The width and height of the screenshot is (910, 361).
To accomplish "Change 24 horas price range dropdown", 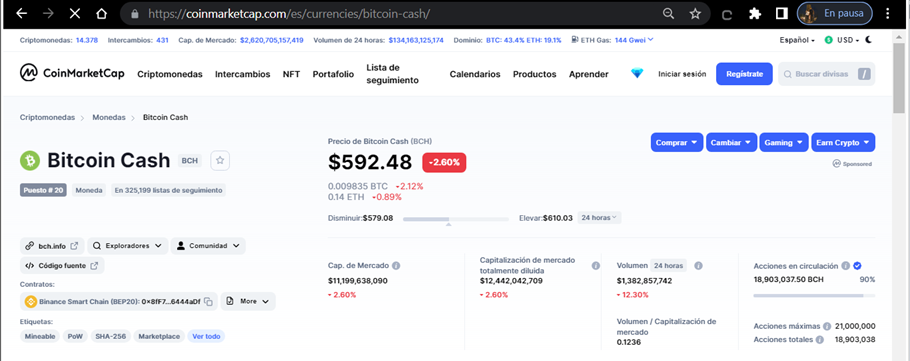I will tap(600, 218).
